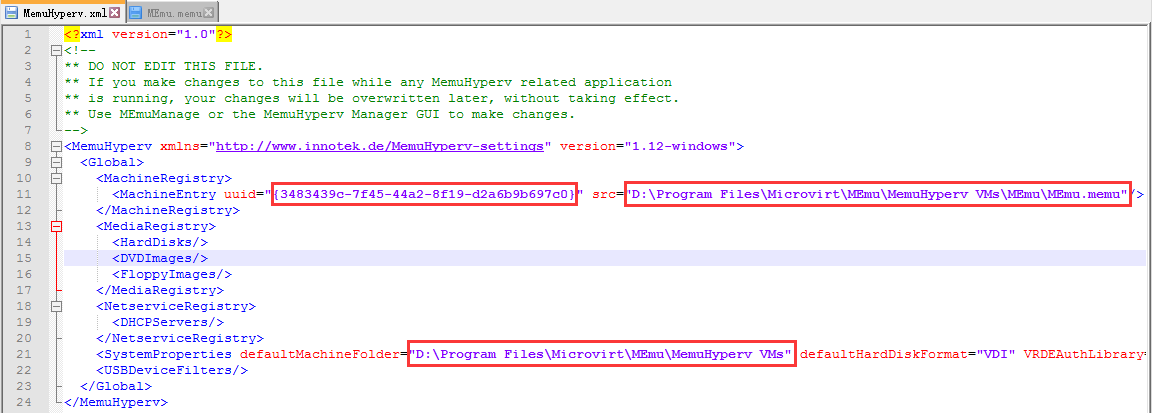Fold the MachineRegistry element
Image resolution: width=1152 pixels, height=413 pixels.
coord(56,178)
